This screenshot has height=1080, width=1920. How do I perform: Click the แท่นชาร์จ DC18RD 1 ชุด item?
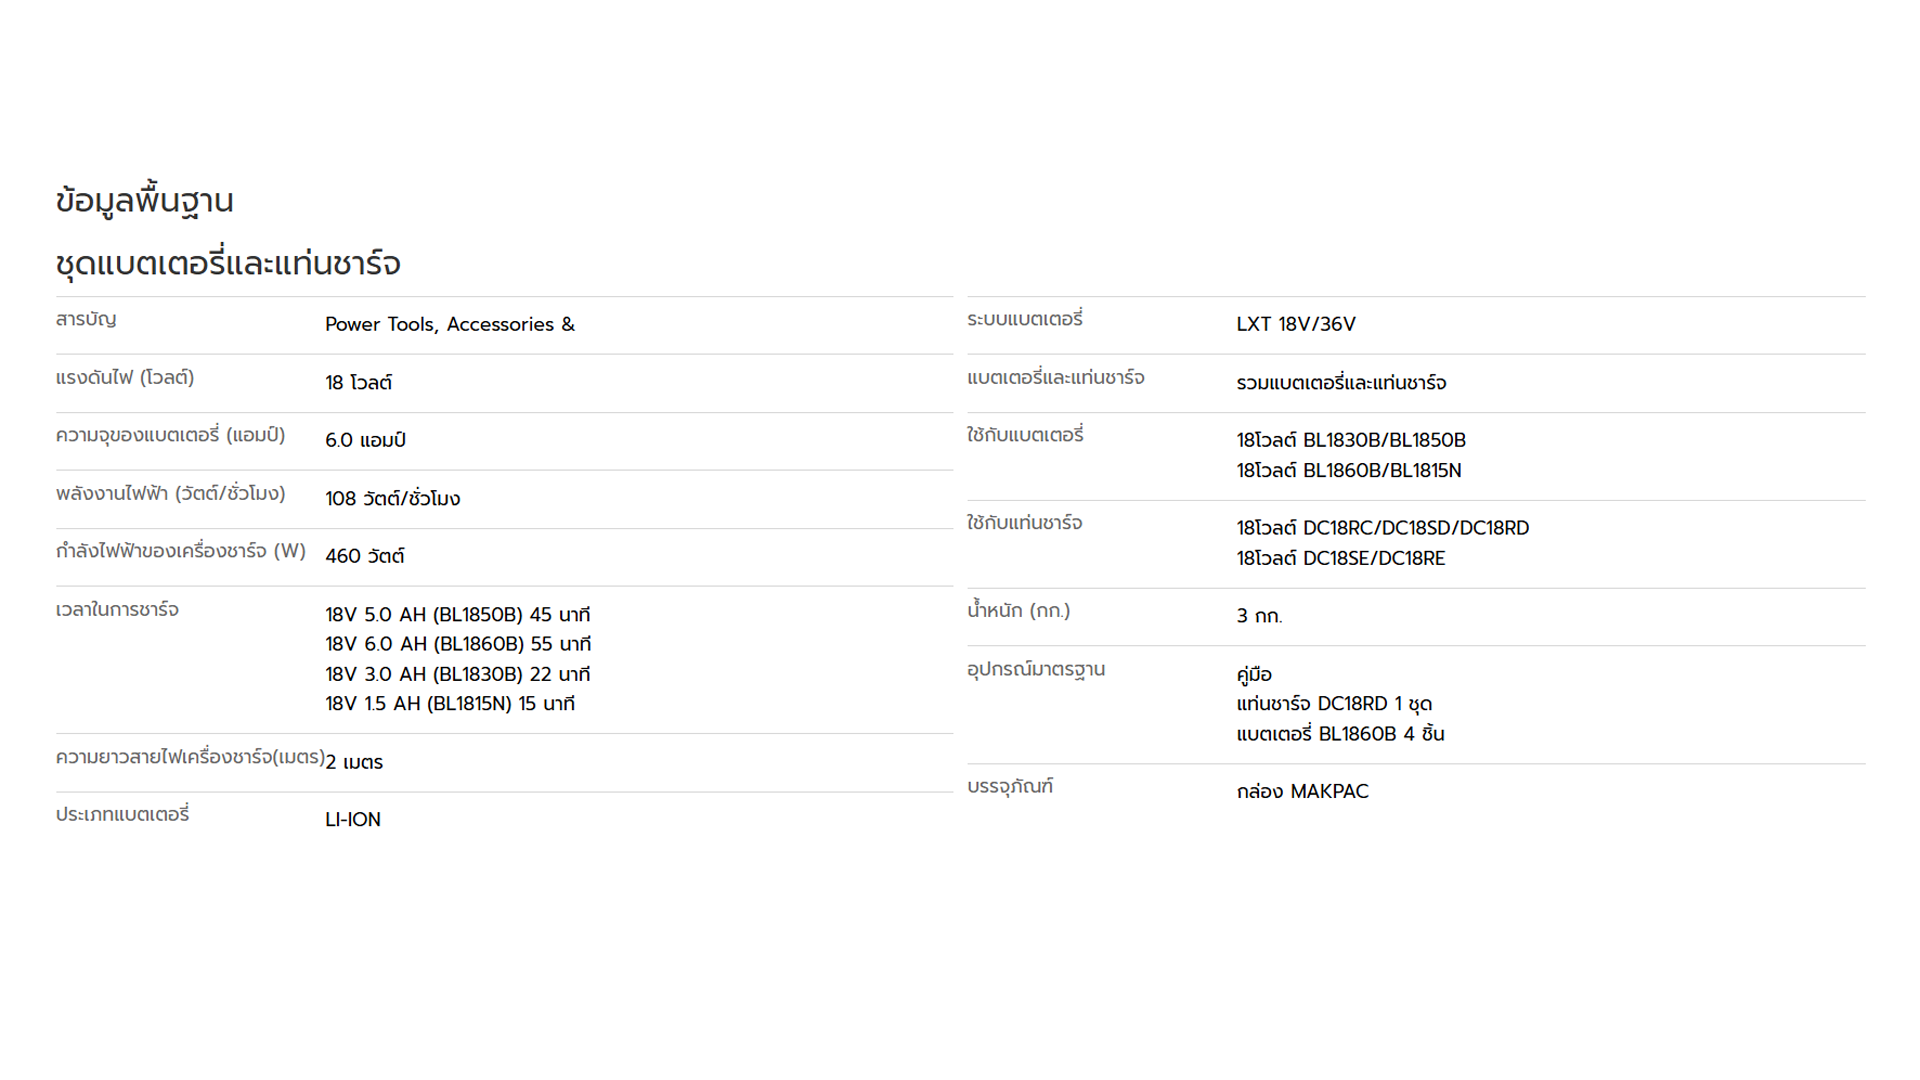1334,704
